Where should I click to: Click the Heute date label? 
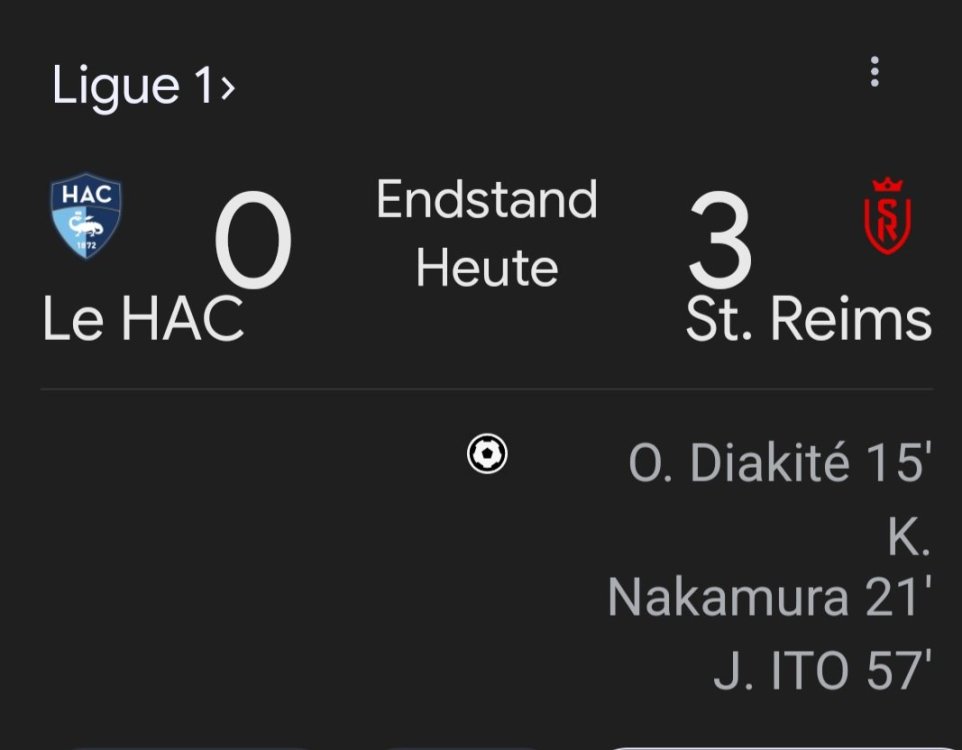click(x=487, y=268)
